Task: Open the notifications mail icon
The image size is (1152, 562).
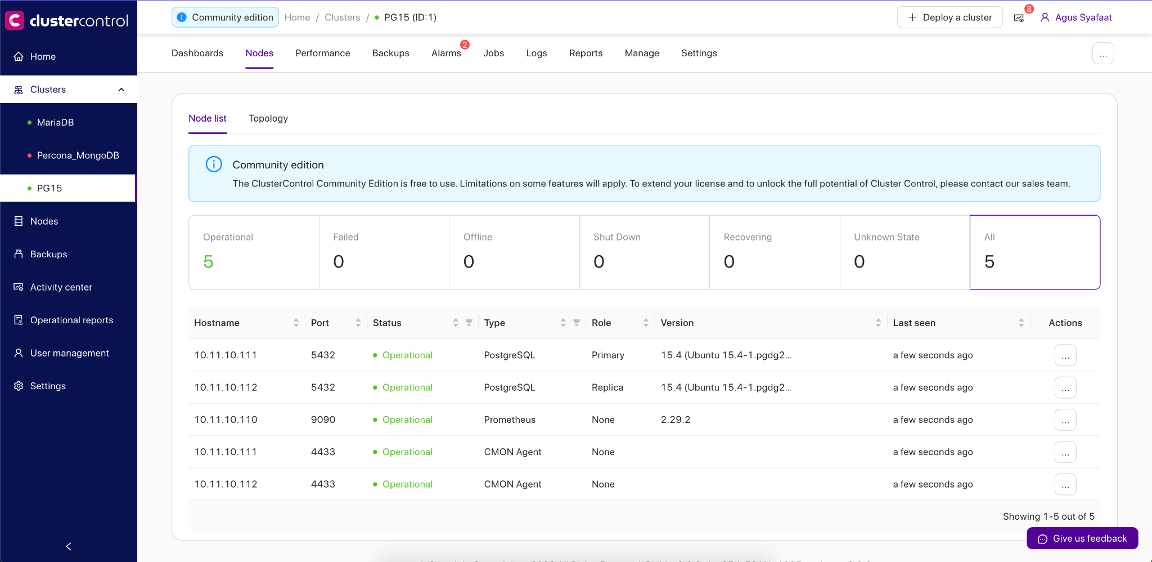Action: click(1018, 18)
